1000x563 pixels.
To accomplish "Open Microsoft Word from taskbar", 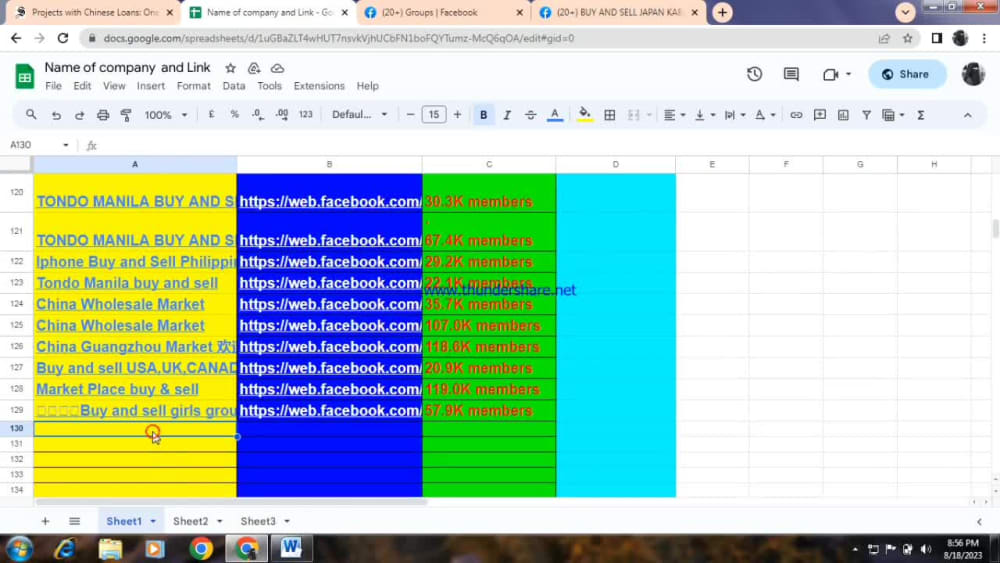I will point(291,548).
